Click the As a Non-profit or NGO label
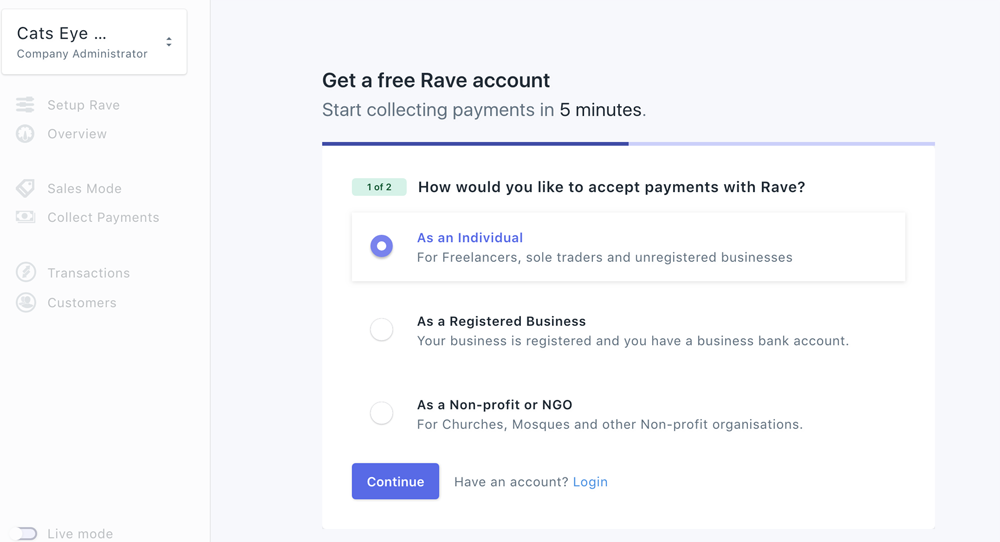1000x542 pixels. (495, 405)
